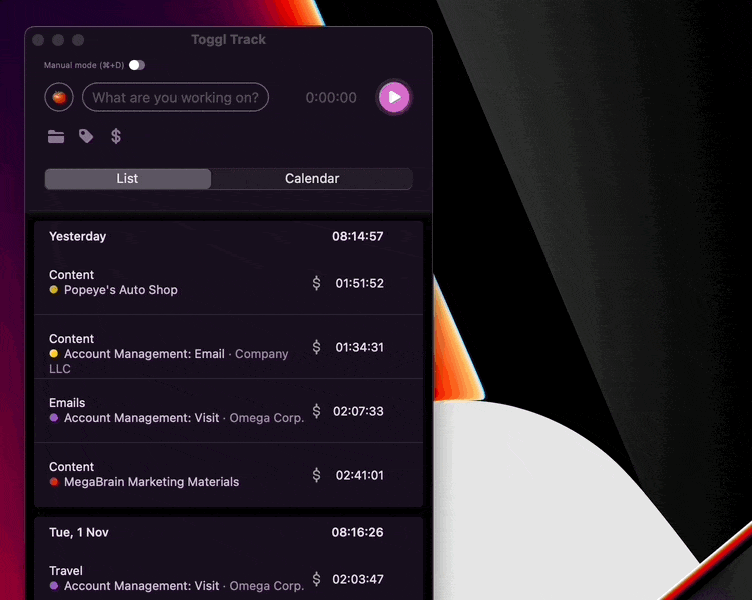
Task: Click billable icon on Company LLC Email entry
Action: 317,347
